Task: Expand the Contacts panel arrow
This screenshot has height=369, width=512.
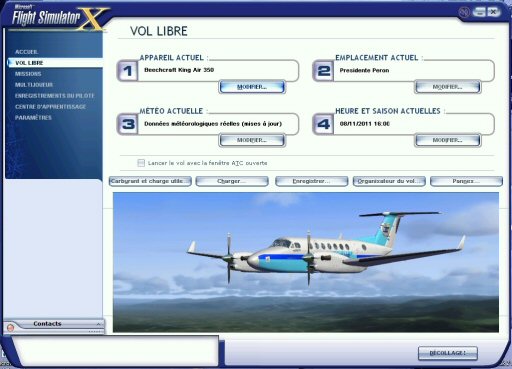Action: click(x=98, y=324)
